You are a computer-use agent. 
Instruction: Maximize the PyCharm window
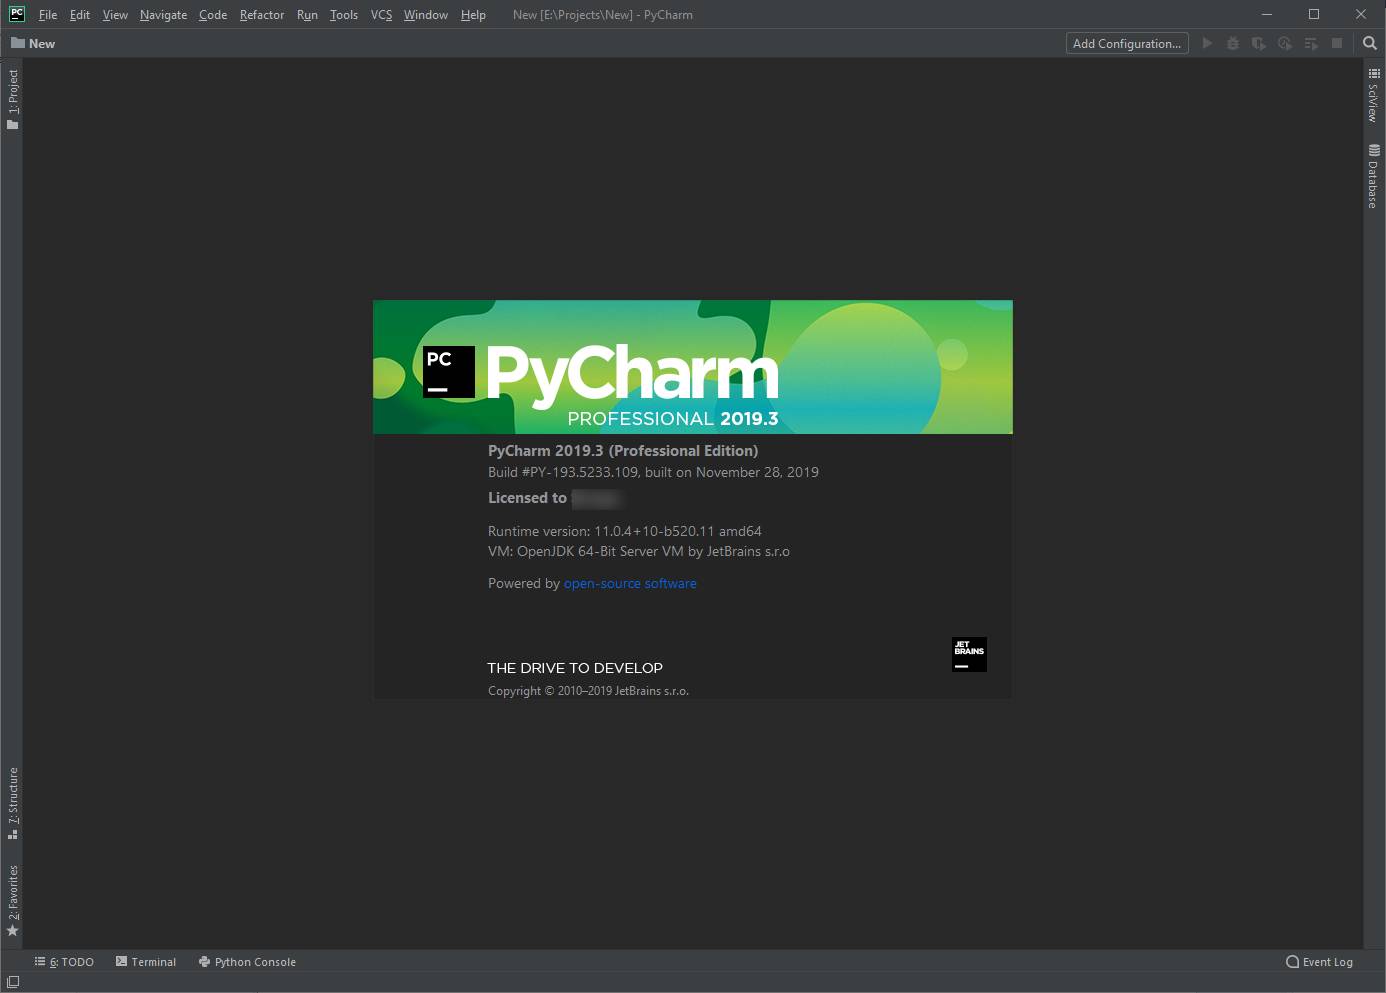pos(1314,14)
